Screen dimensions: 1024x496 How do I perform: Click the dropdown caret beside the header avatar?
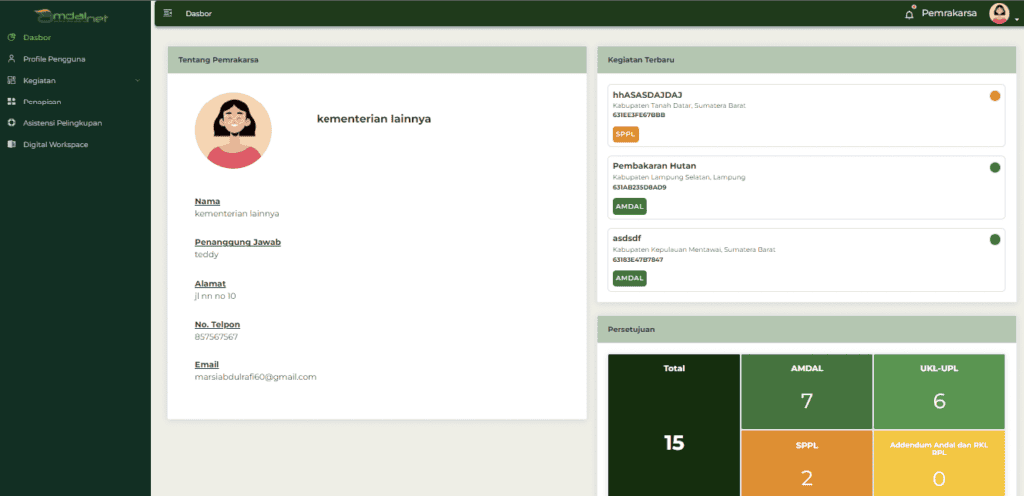(x=1016, y=18)
